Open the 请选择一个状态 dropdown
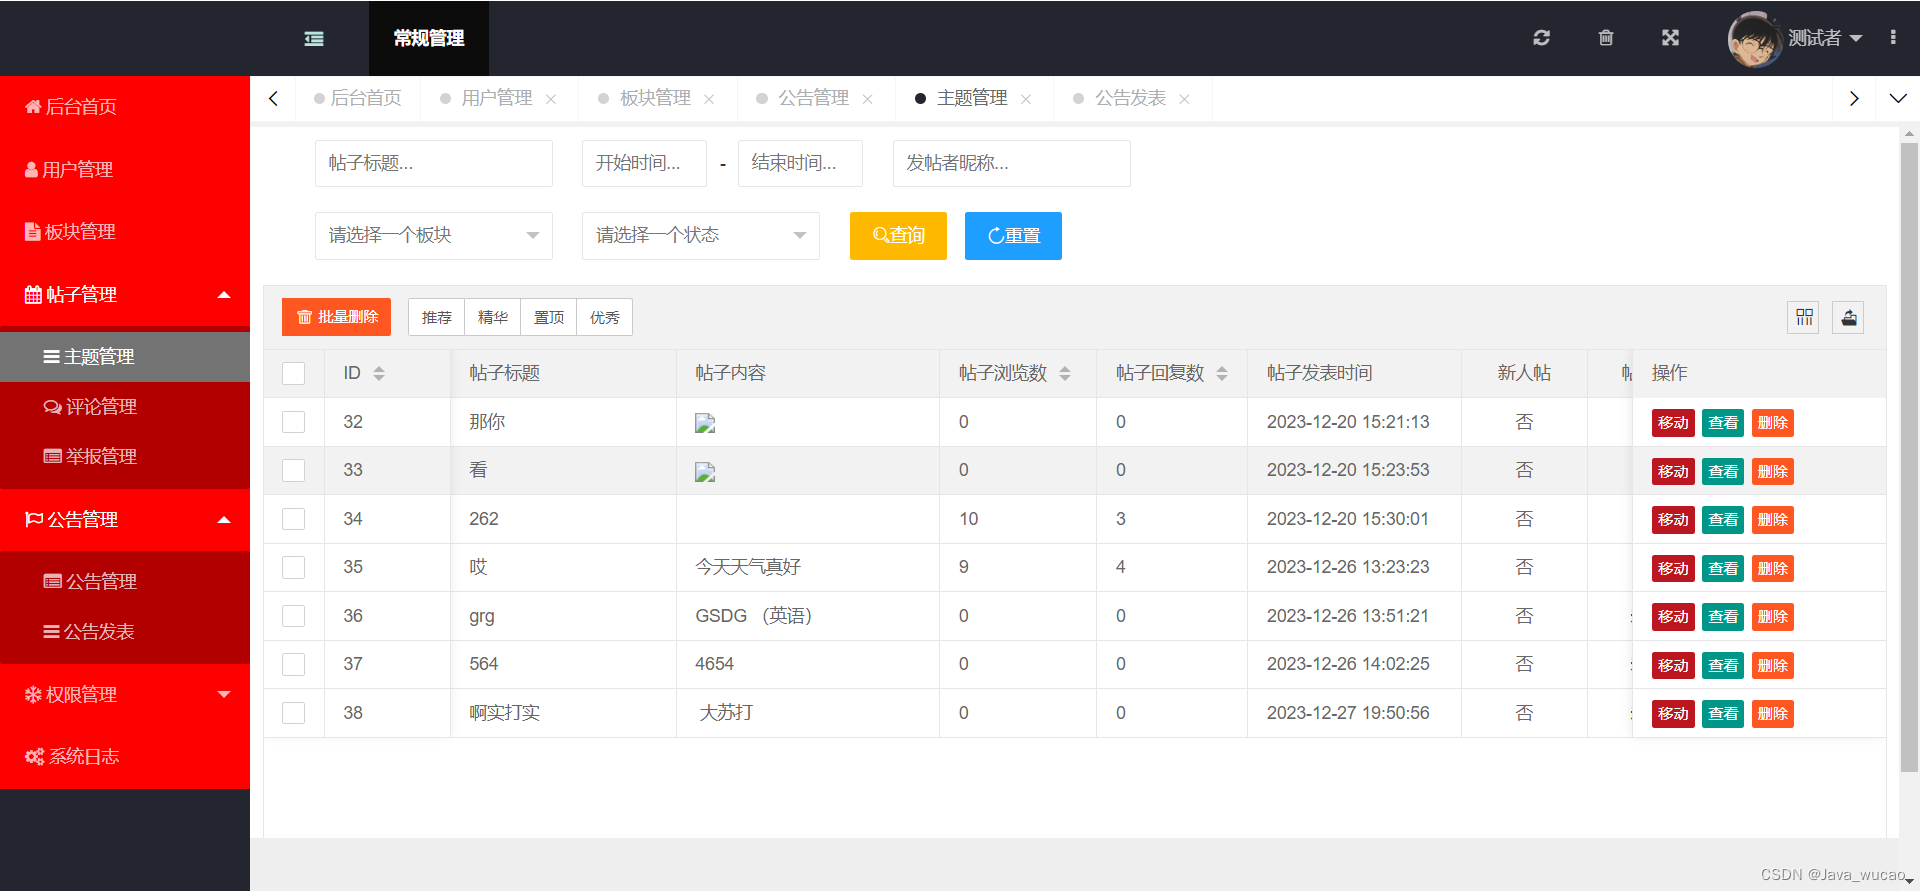Screen dimensions: 1920x891 click(x=701, y=236)
